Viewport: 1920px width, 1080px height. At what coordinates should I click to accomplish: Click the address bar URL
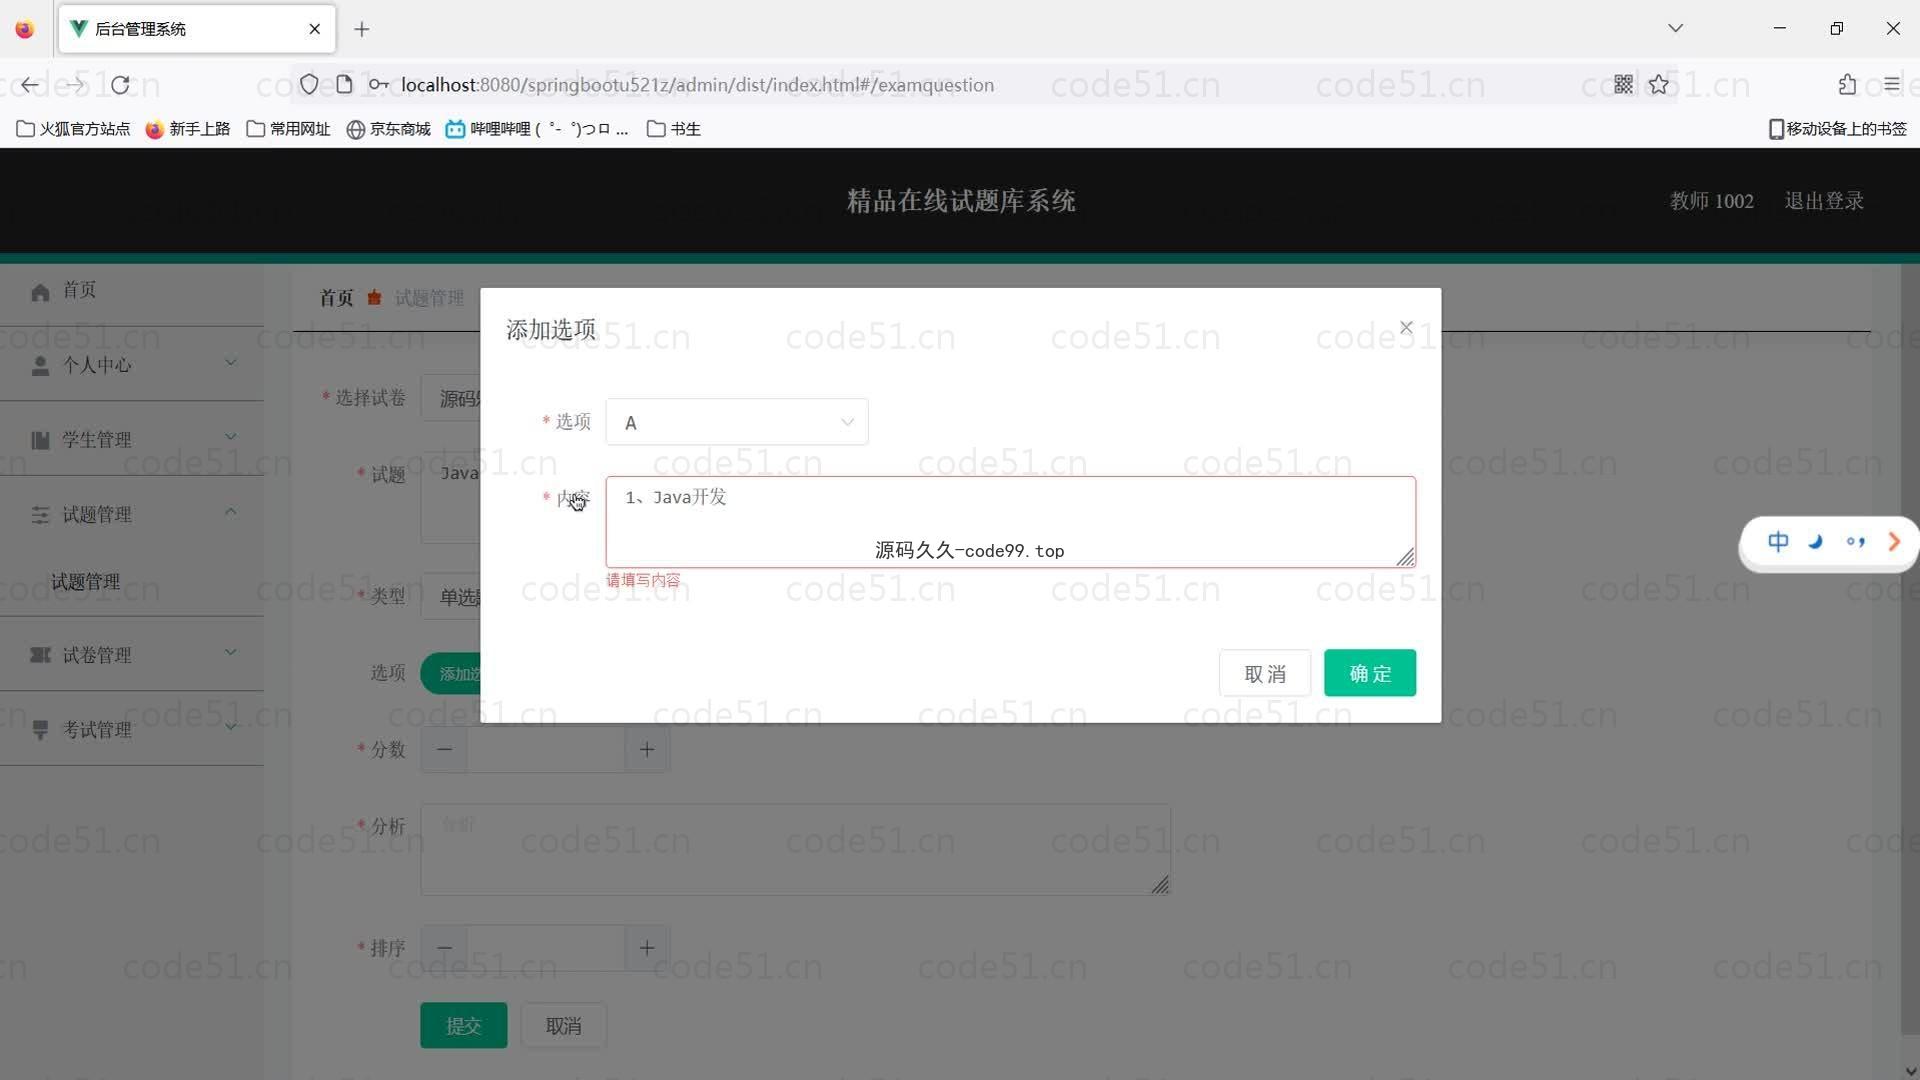tap(697, 85)
